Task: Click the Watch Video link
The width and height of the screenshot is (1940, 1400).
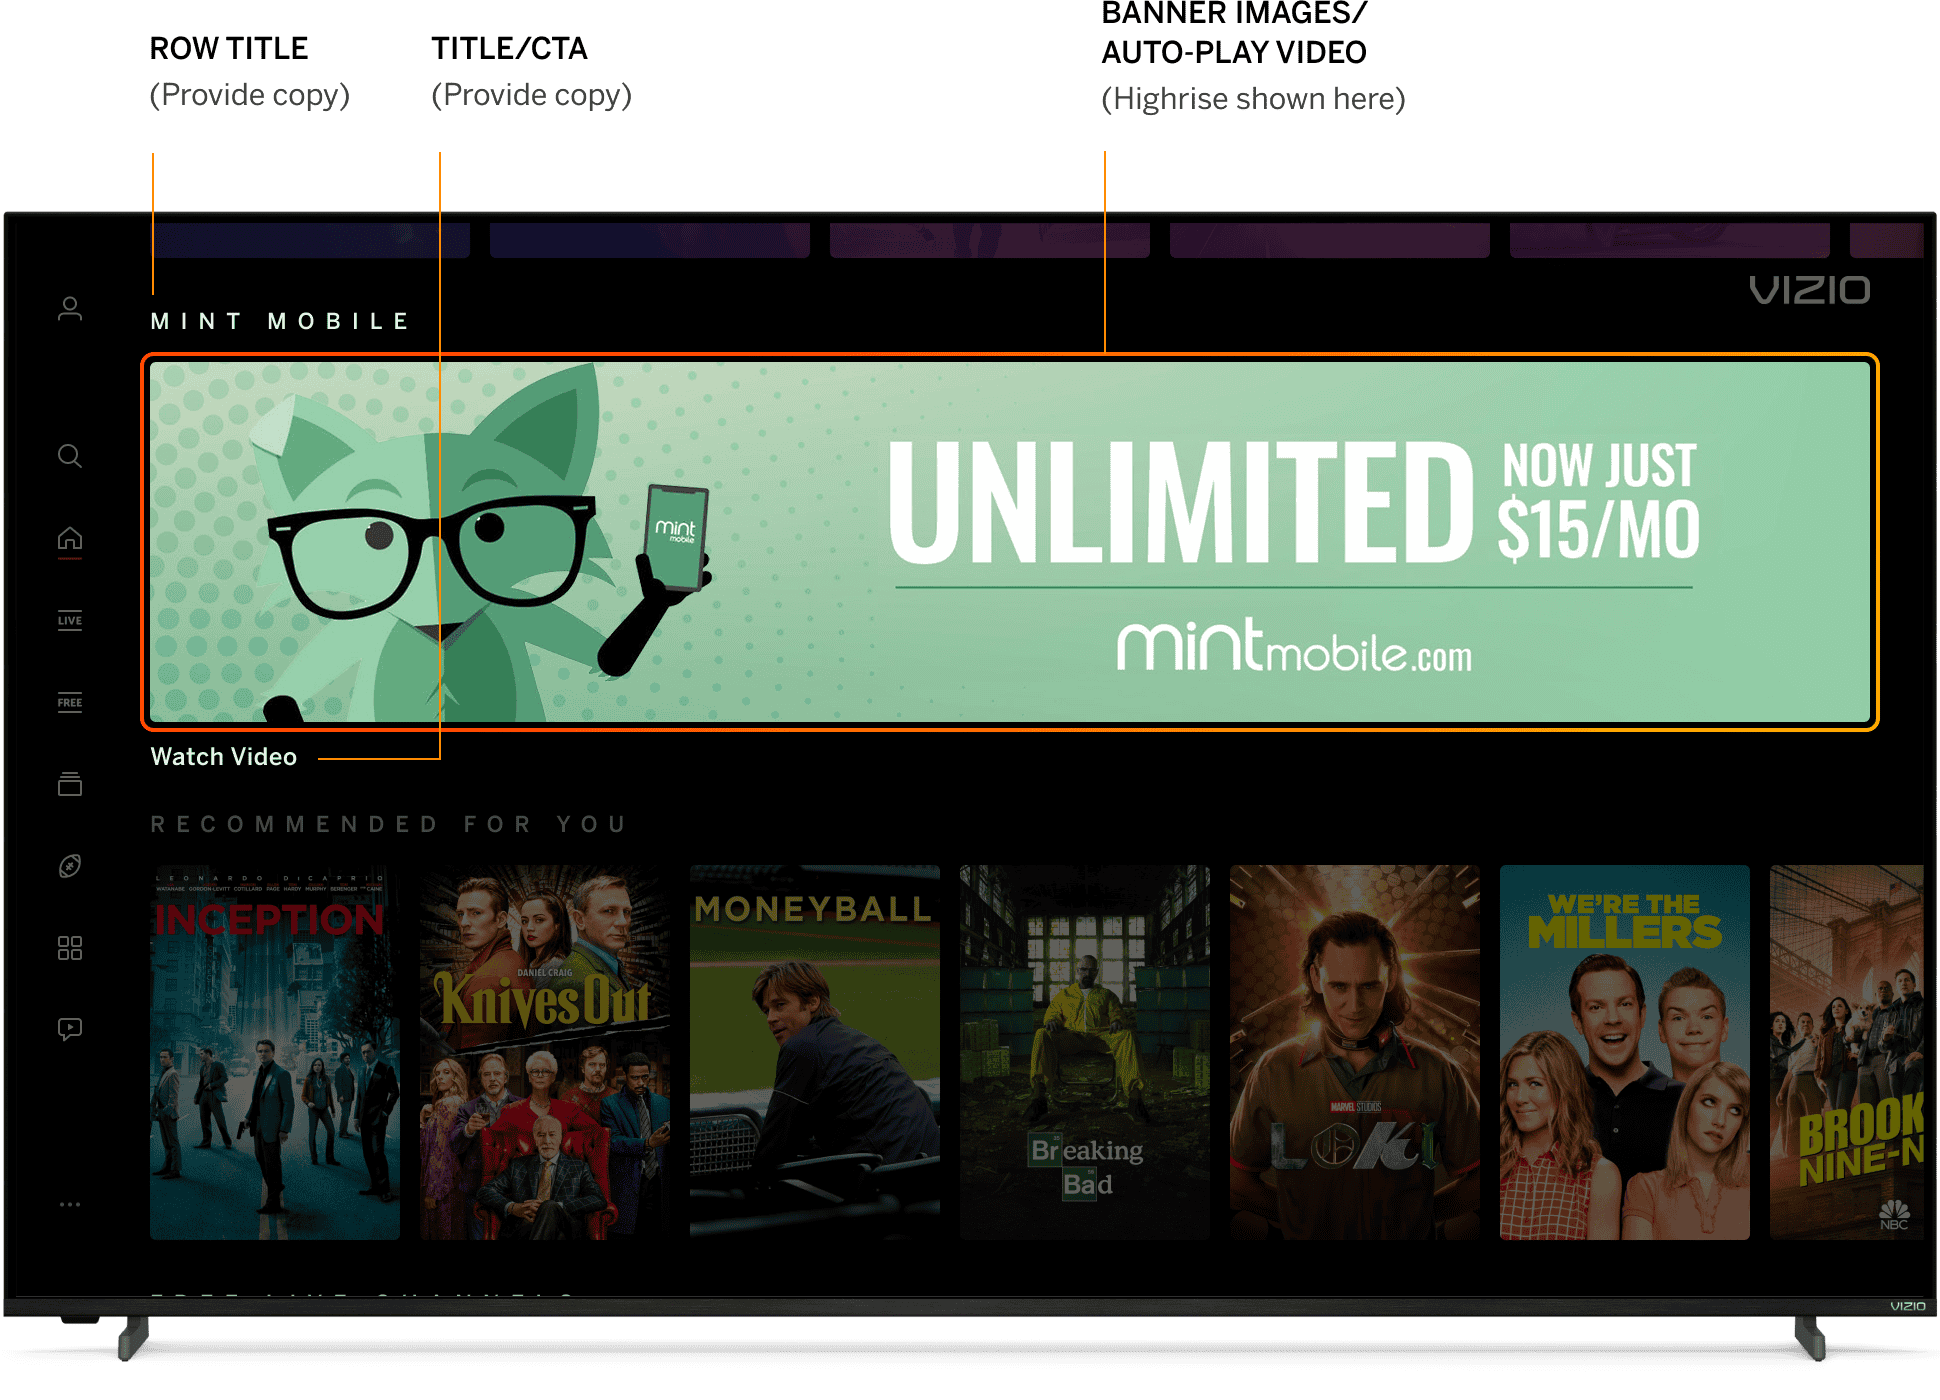Action: (224, 757)
